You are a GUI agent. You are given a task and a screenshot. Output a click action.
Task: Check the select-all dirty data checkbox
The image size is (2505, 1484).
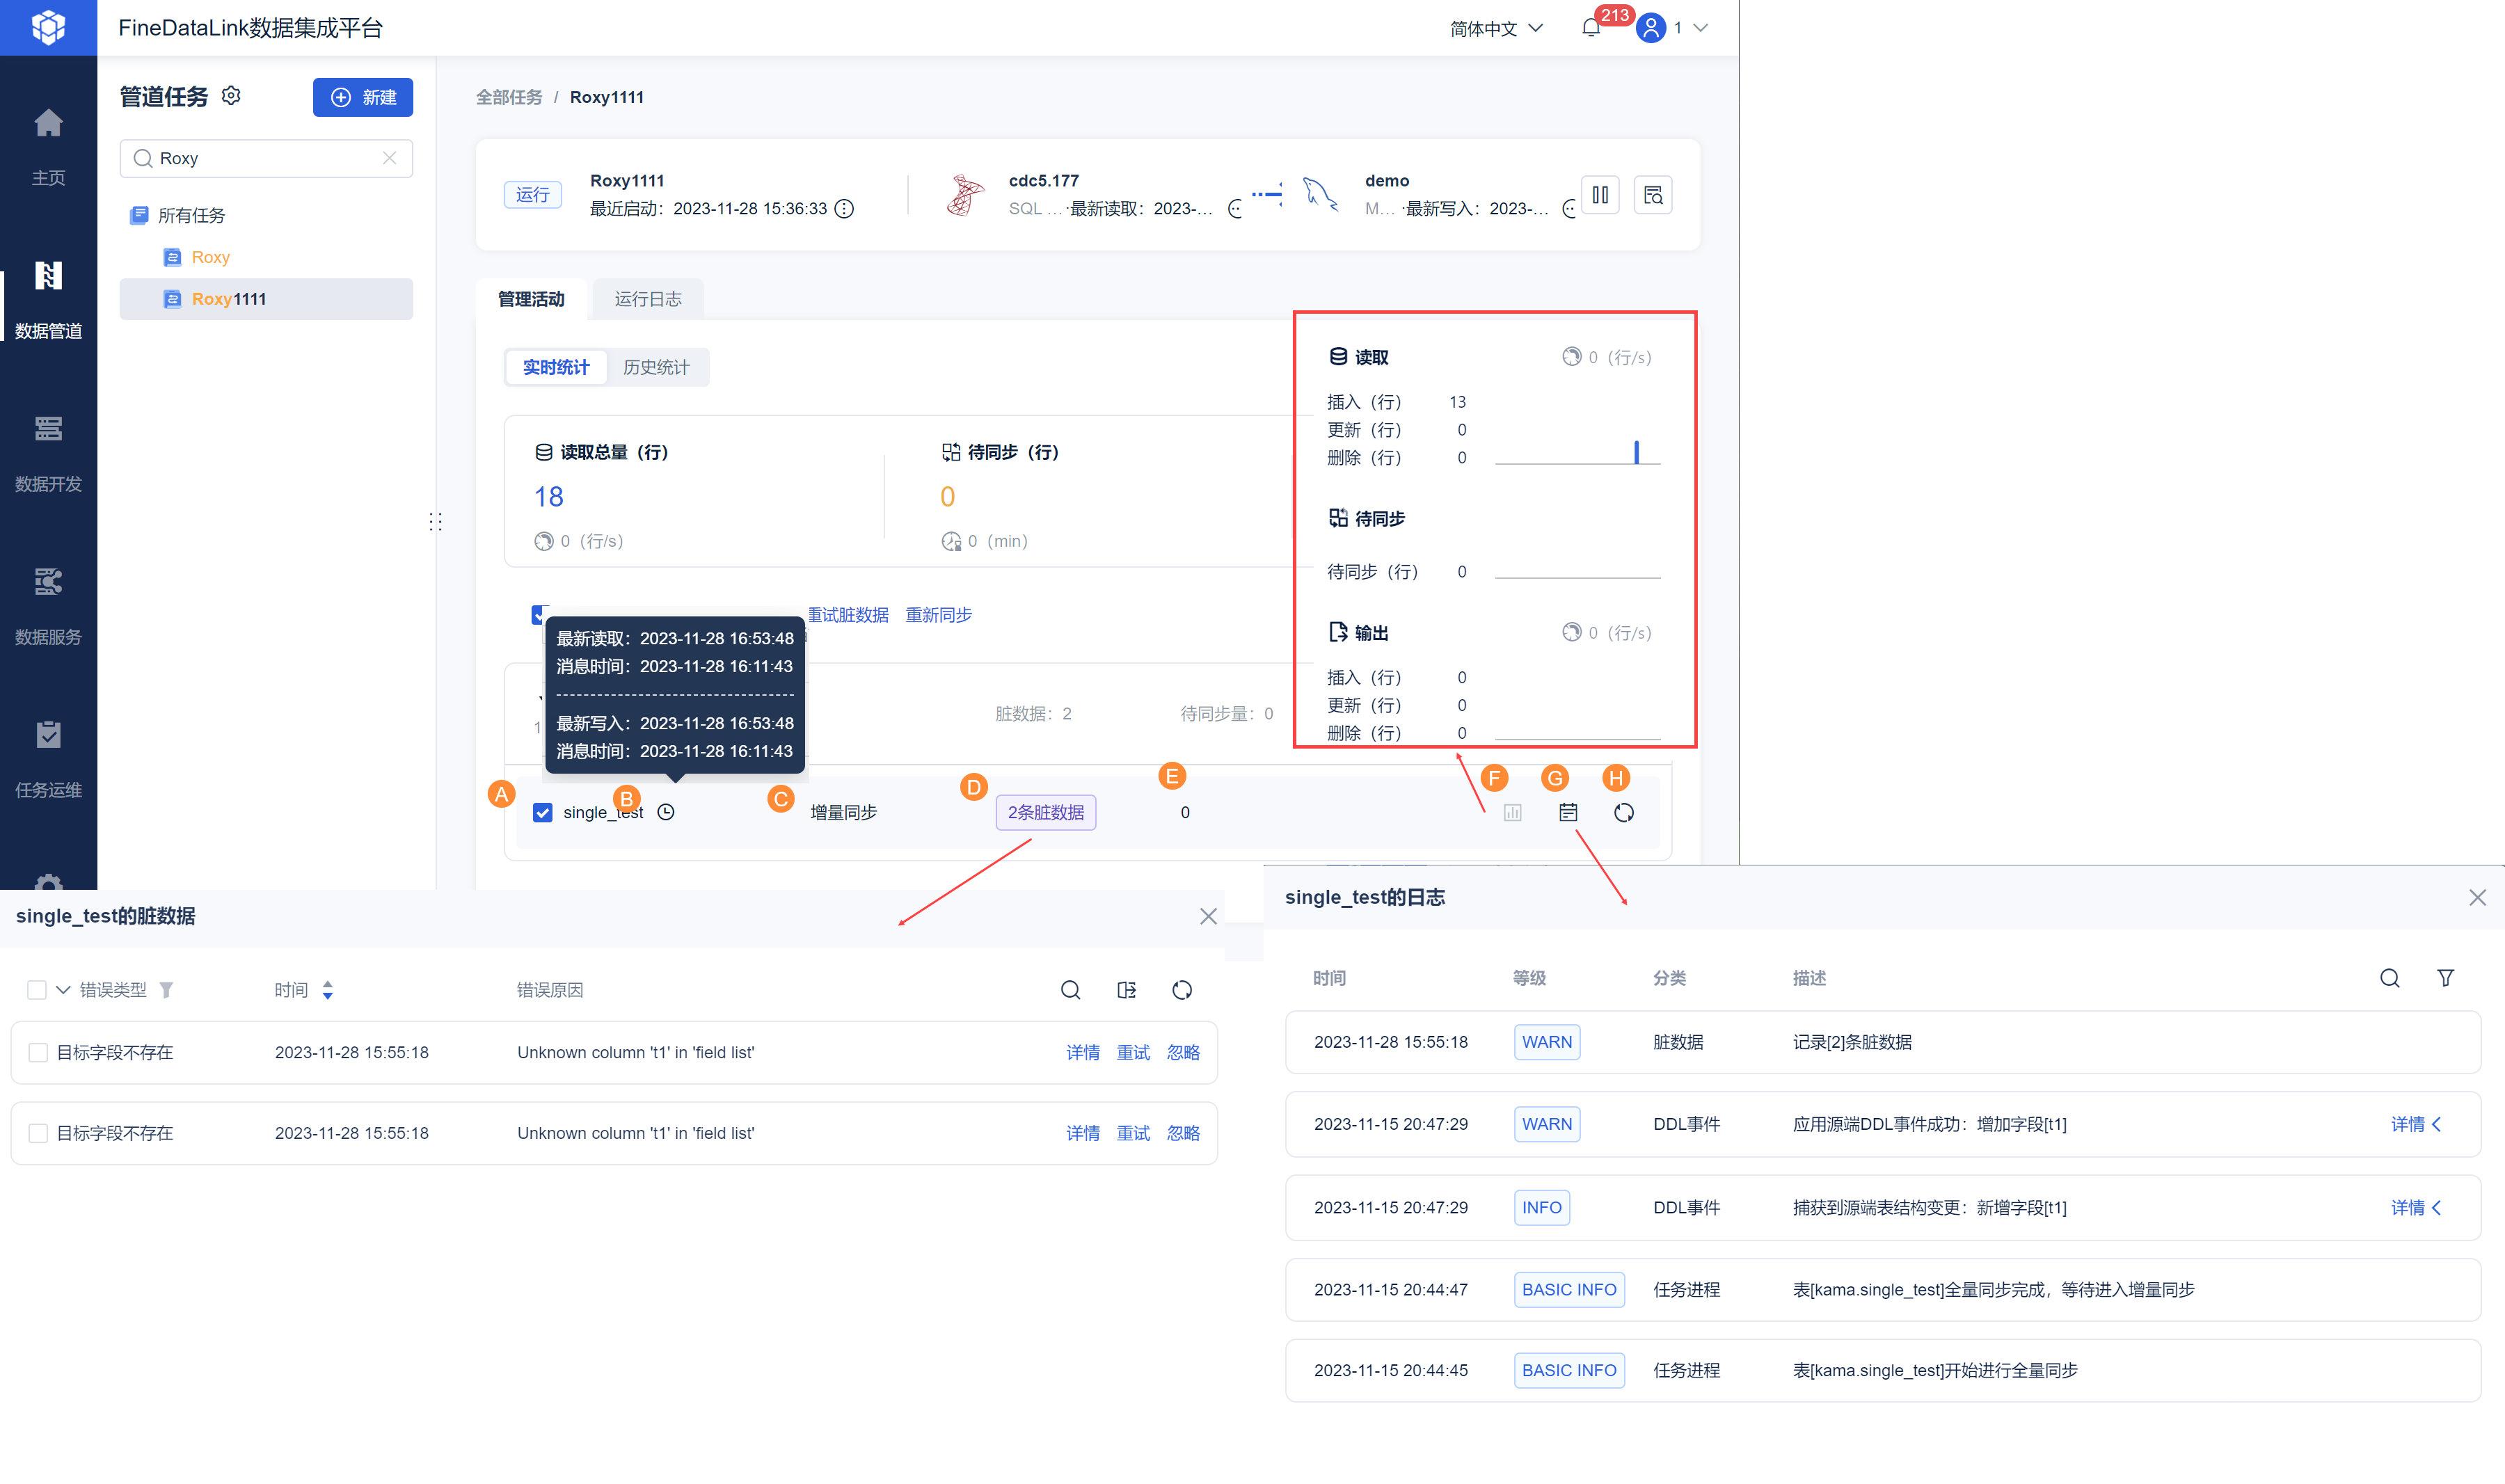[36, 989]
